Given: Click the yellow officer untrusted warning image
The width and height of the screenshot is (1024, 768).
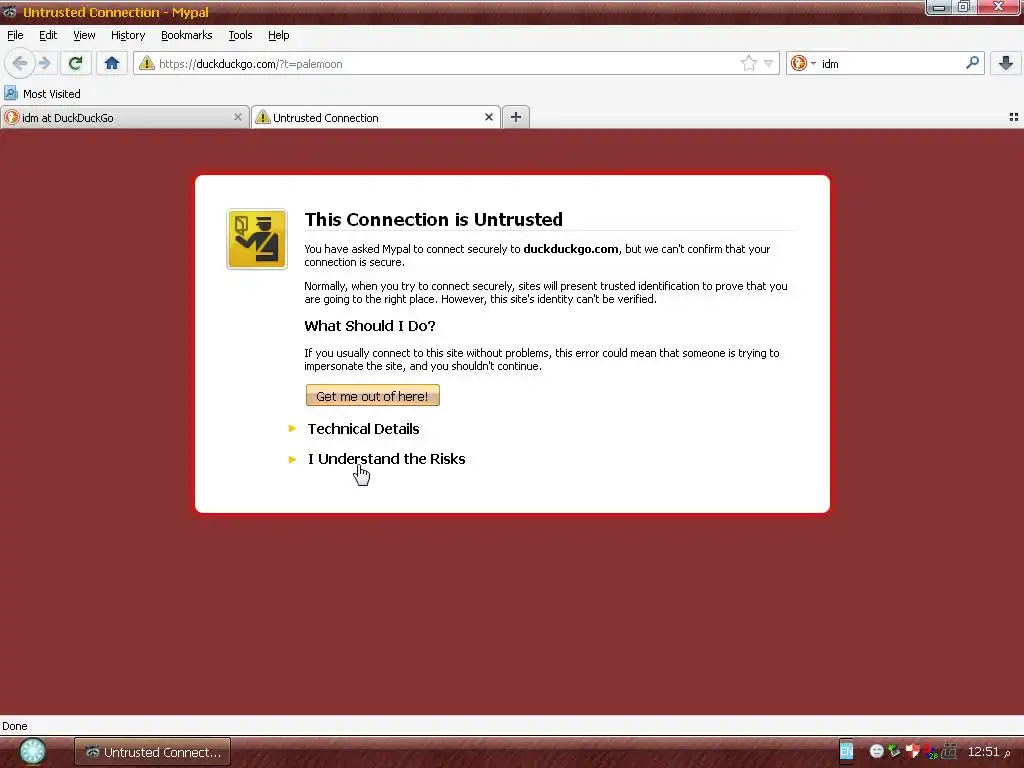Looking at the screenshot, I should click(257, 239).
